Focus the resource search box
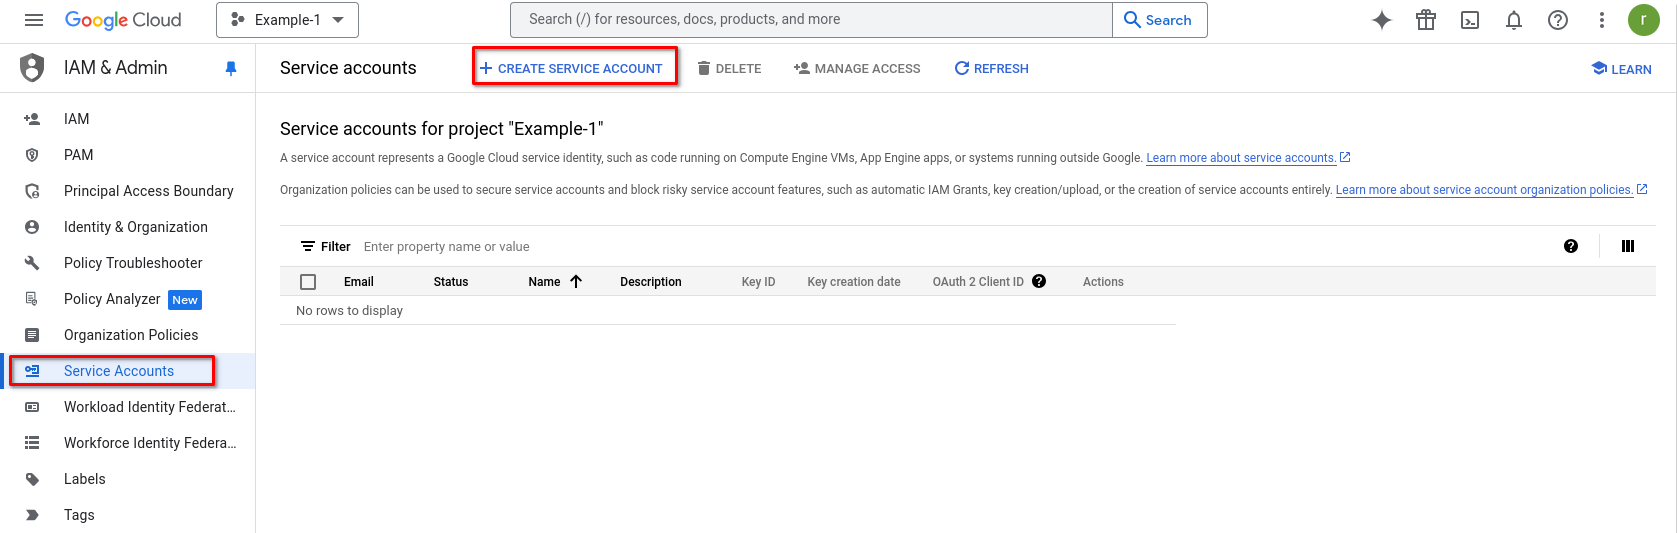Image resolution: width=1677 pixels, height=533 pixels. [811, 20]
